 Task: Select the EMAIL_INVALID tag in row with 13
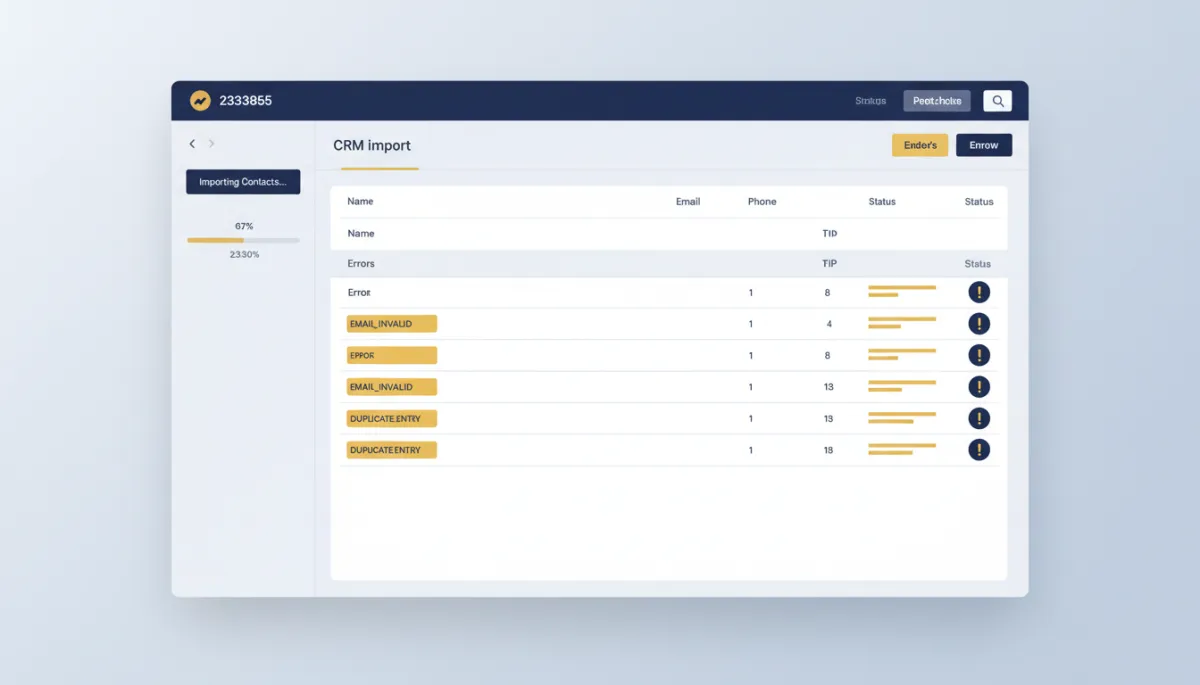point(392,387)
